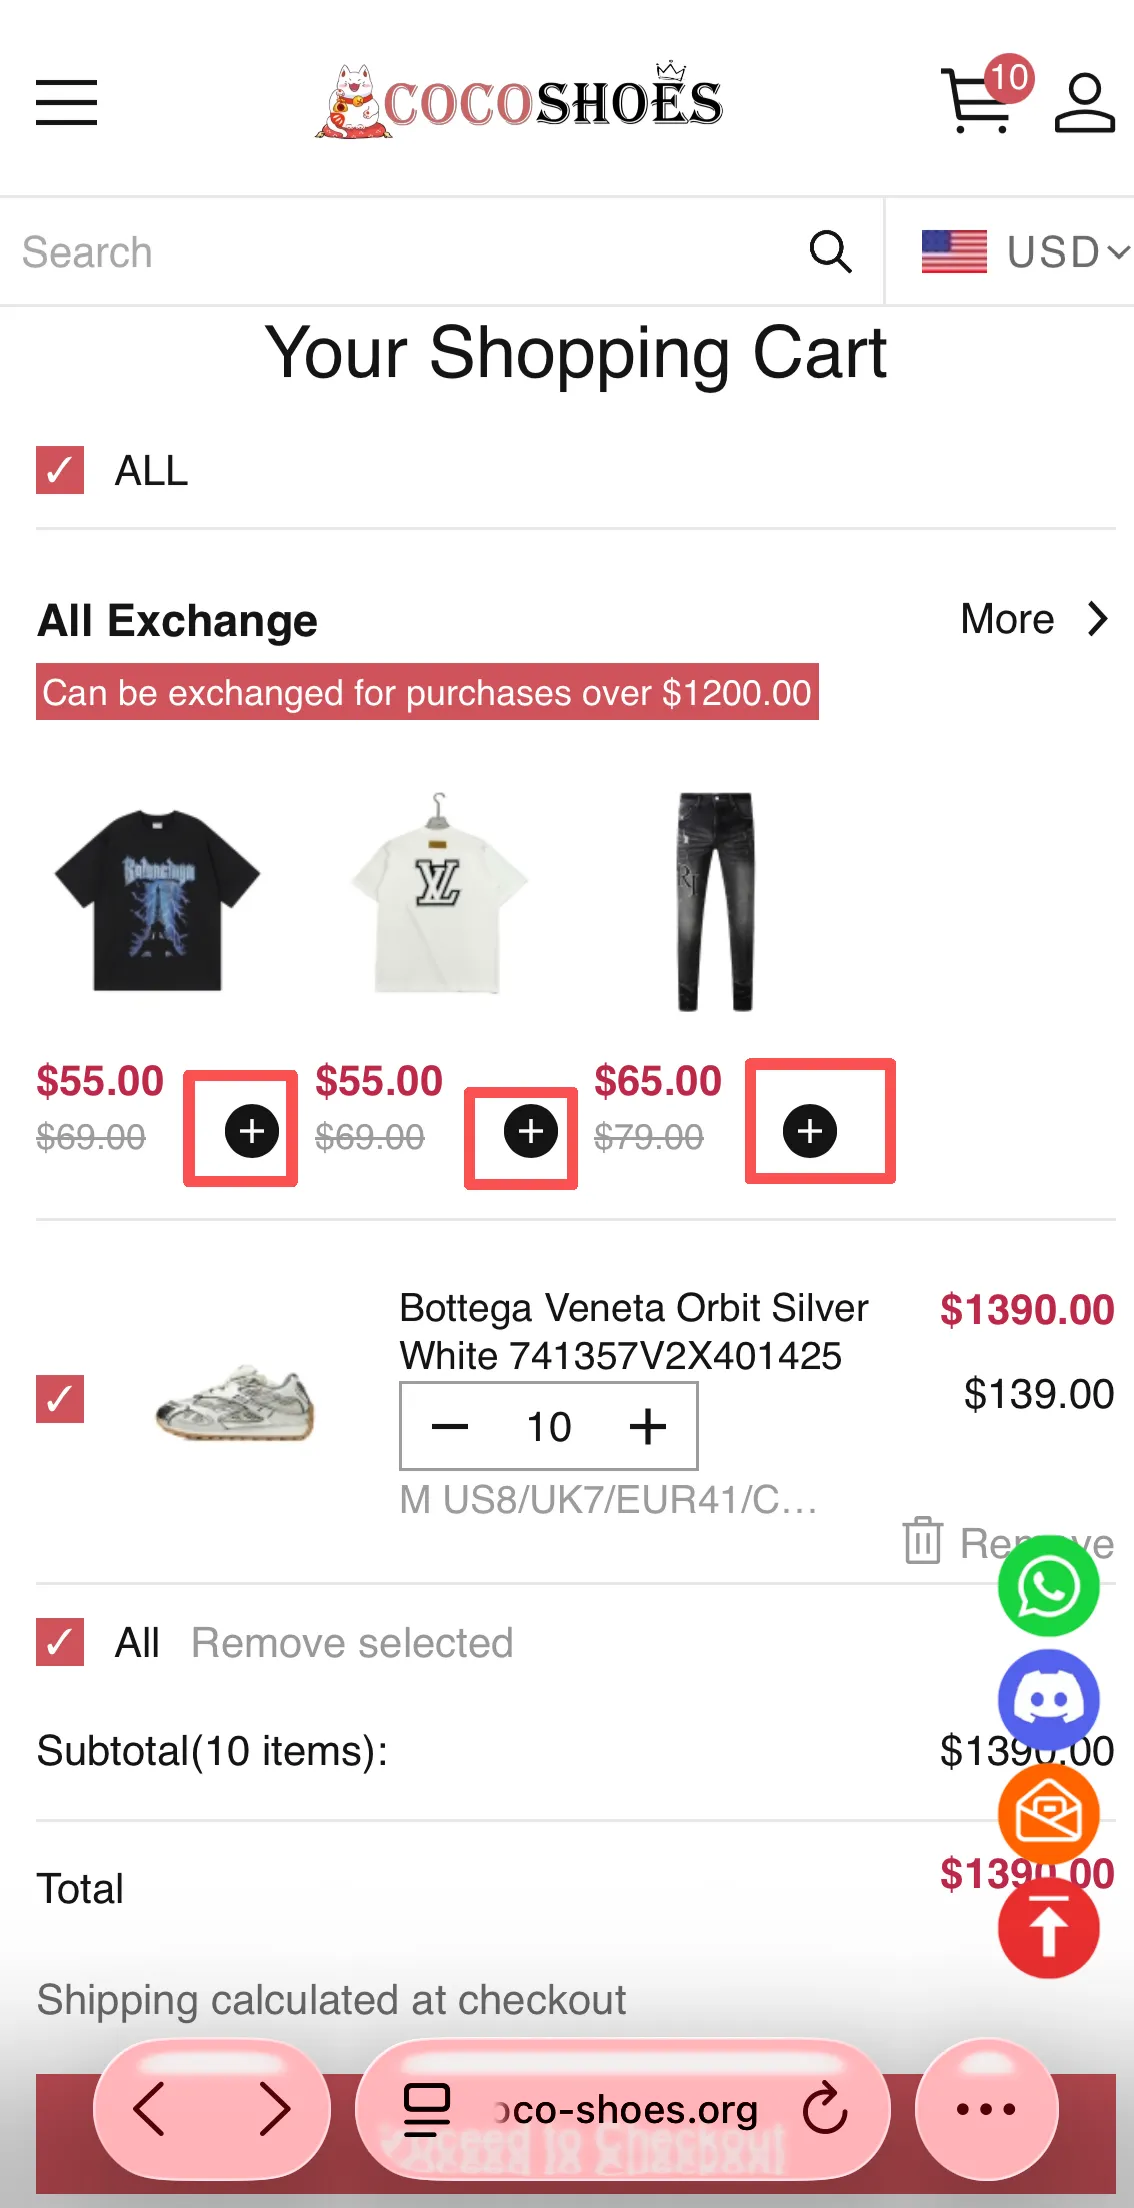This screenshot has width=1134, height=2208.
Task: Add the Balenciaga black t-shirt exchange item
Action: coord(251,1131)
